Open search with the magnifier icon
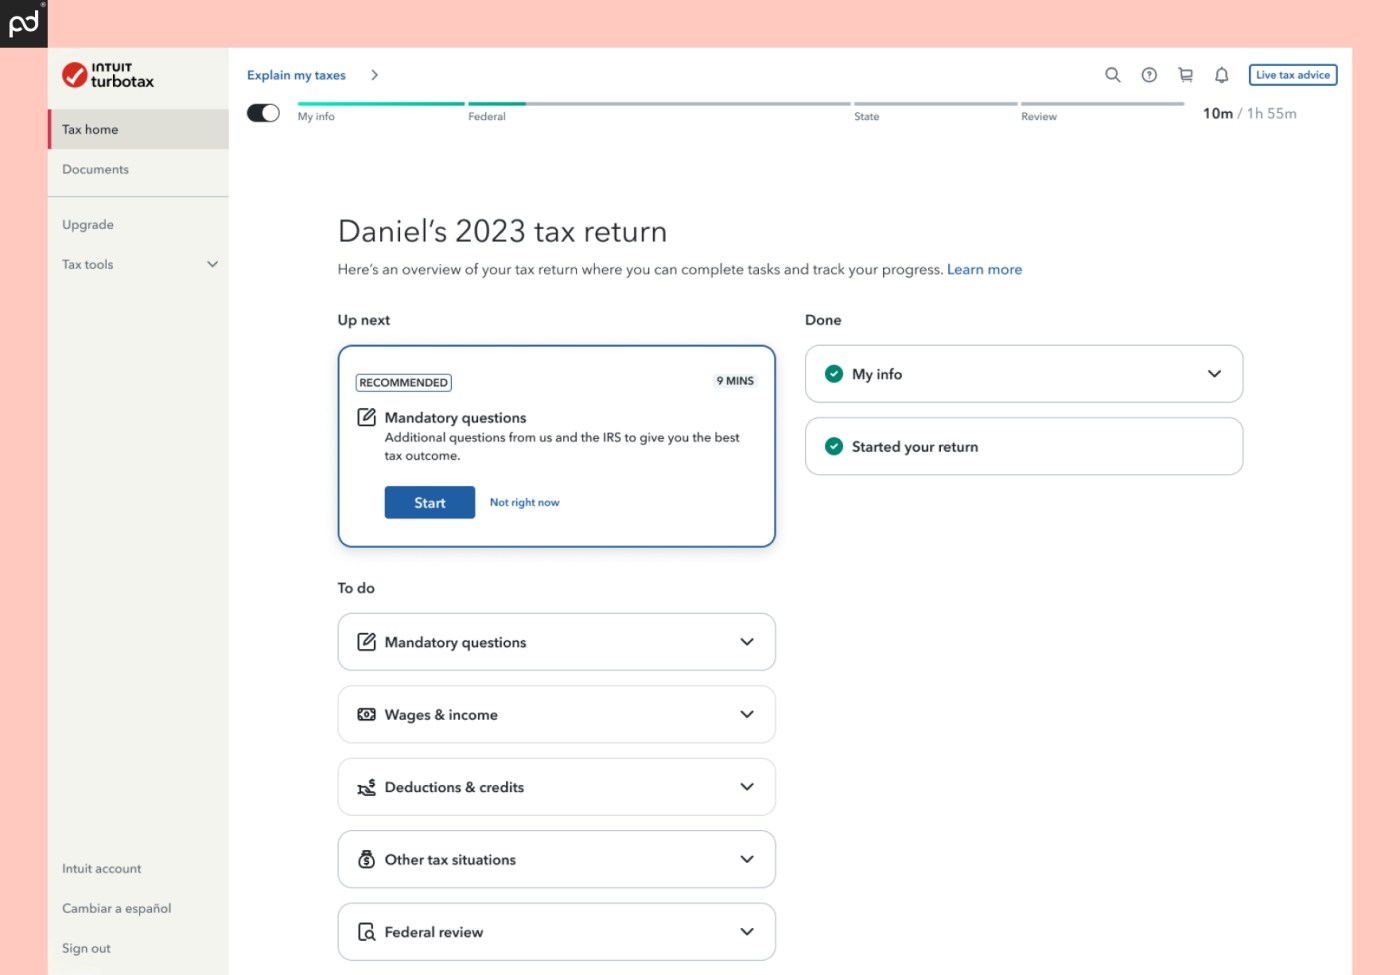Screen dimensions: 1400x975 coord(1112,75)
